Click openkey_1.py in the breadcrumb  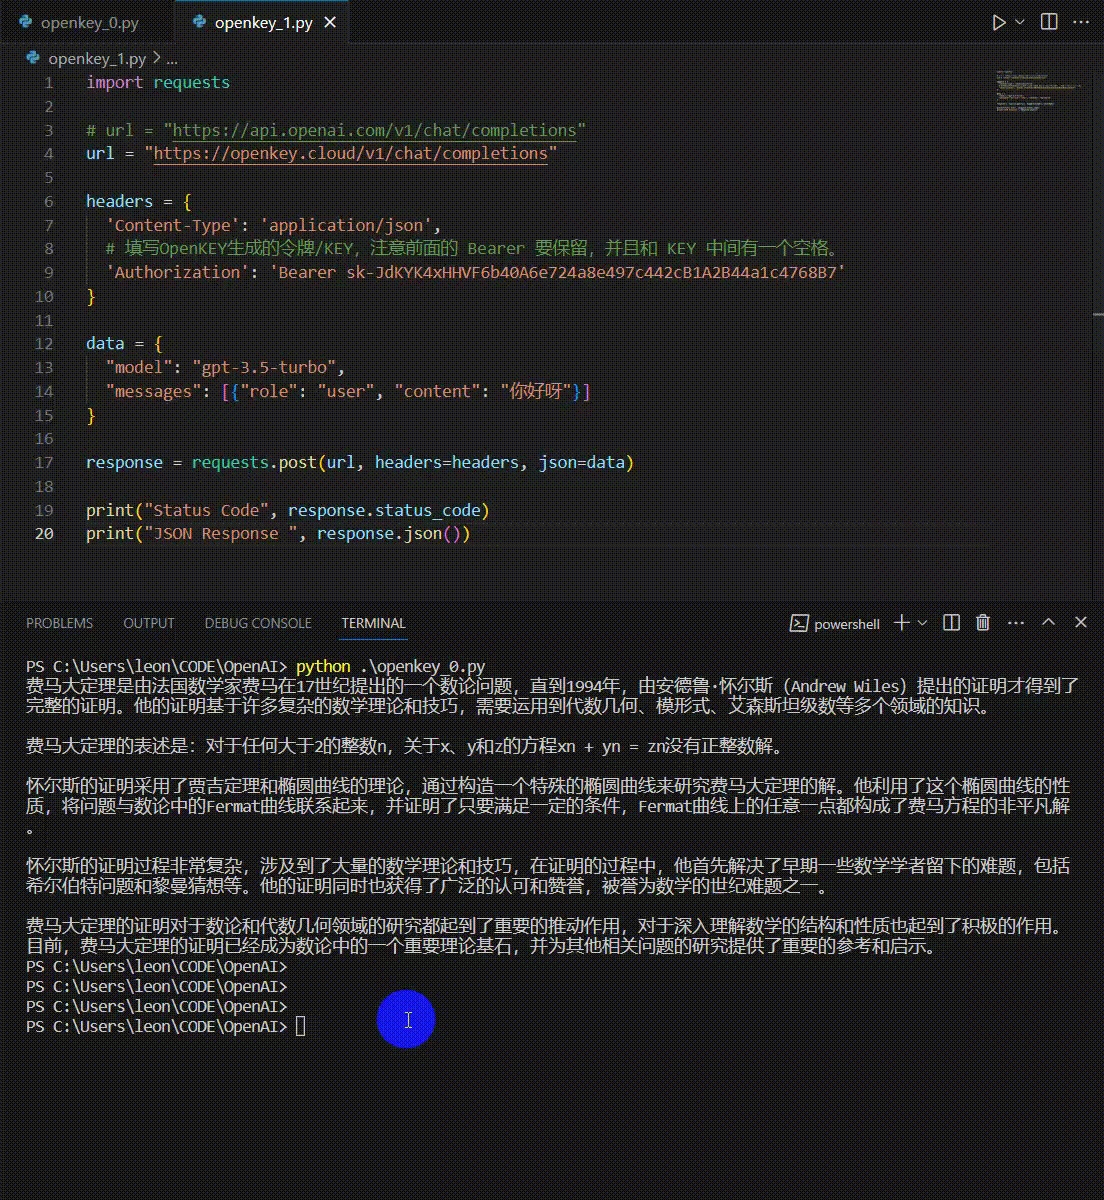(x=97, y=59)
